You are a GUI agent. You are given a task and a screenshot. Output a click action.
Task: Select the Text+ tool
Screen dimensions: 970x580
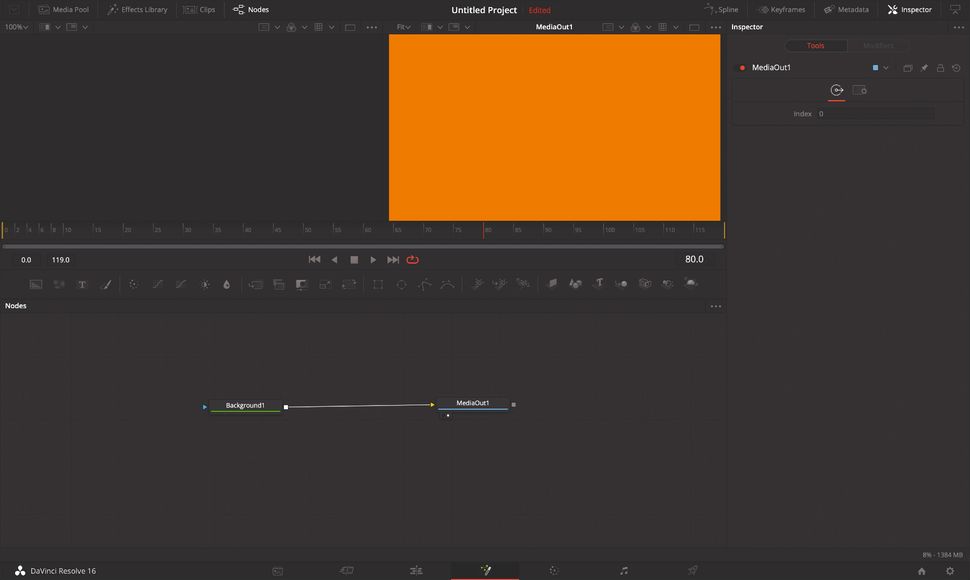83,283
